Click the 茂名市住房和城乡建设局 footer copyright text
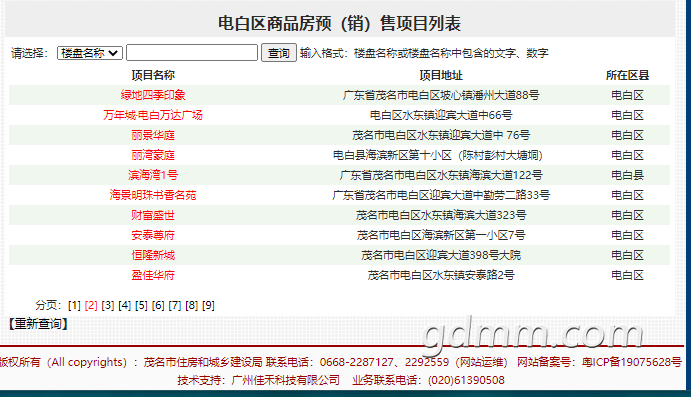This screenshot has height=397, width=691. [203, 362]
